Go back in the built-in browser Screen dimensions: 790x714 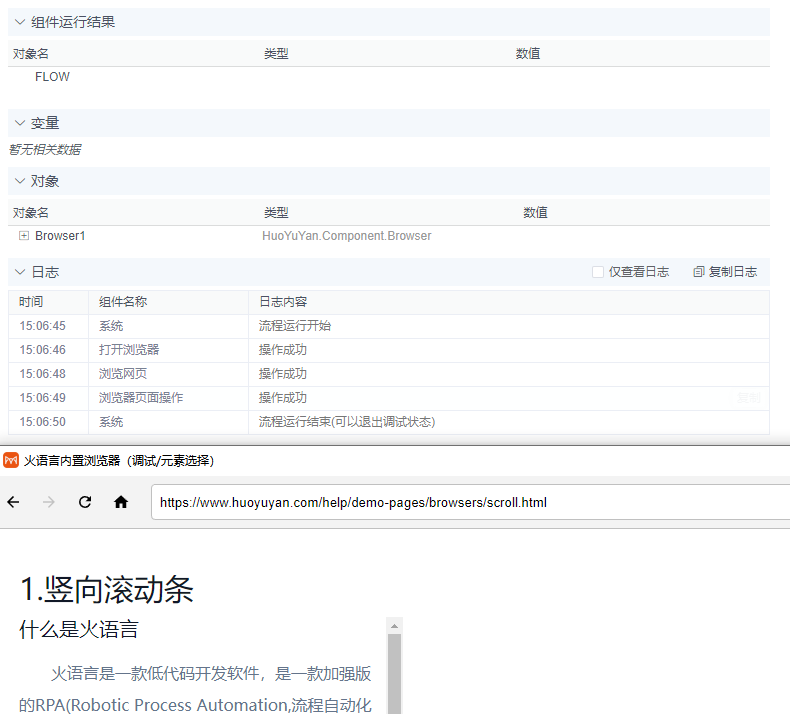click(x=14, y=502)
